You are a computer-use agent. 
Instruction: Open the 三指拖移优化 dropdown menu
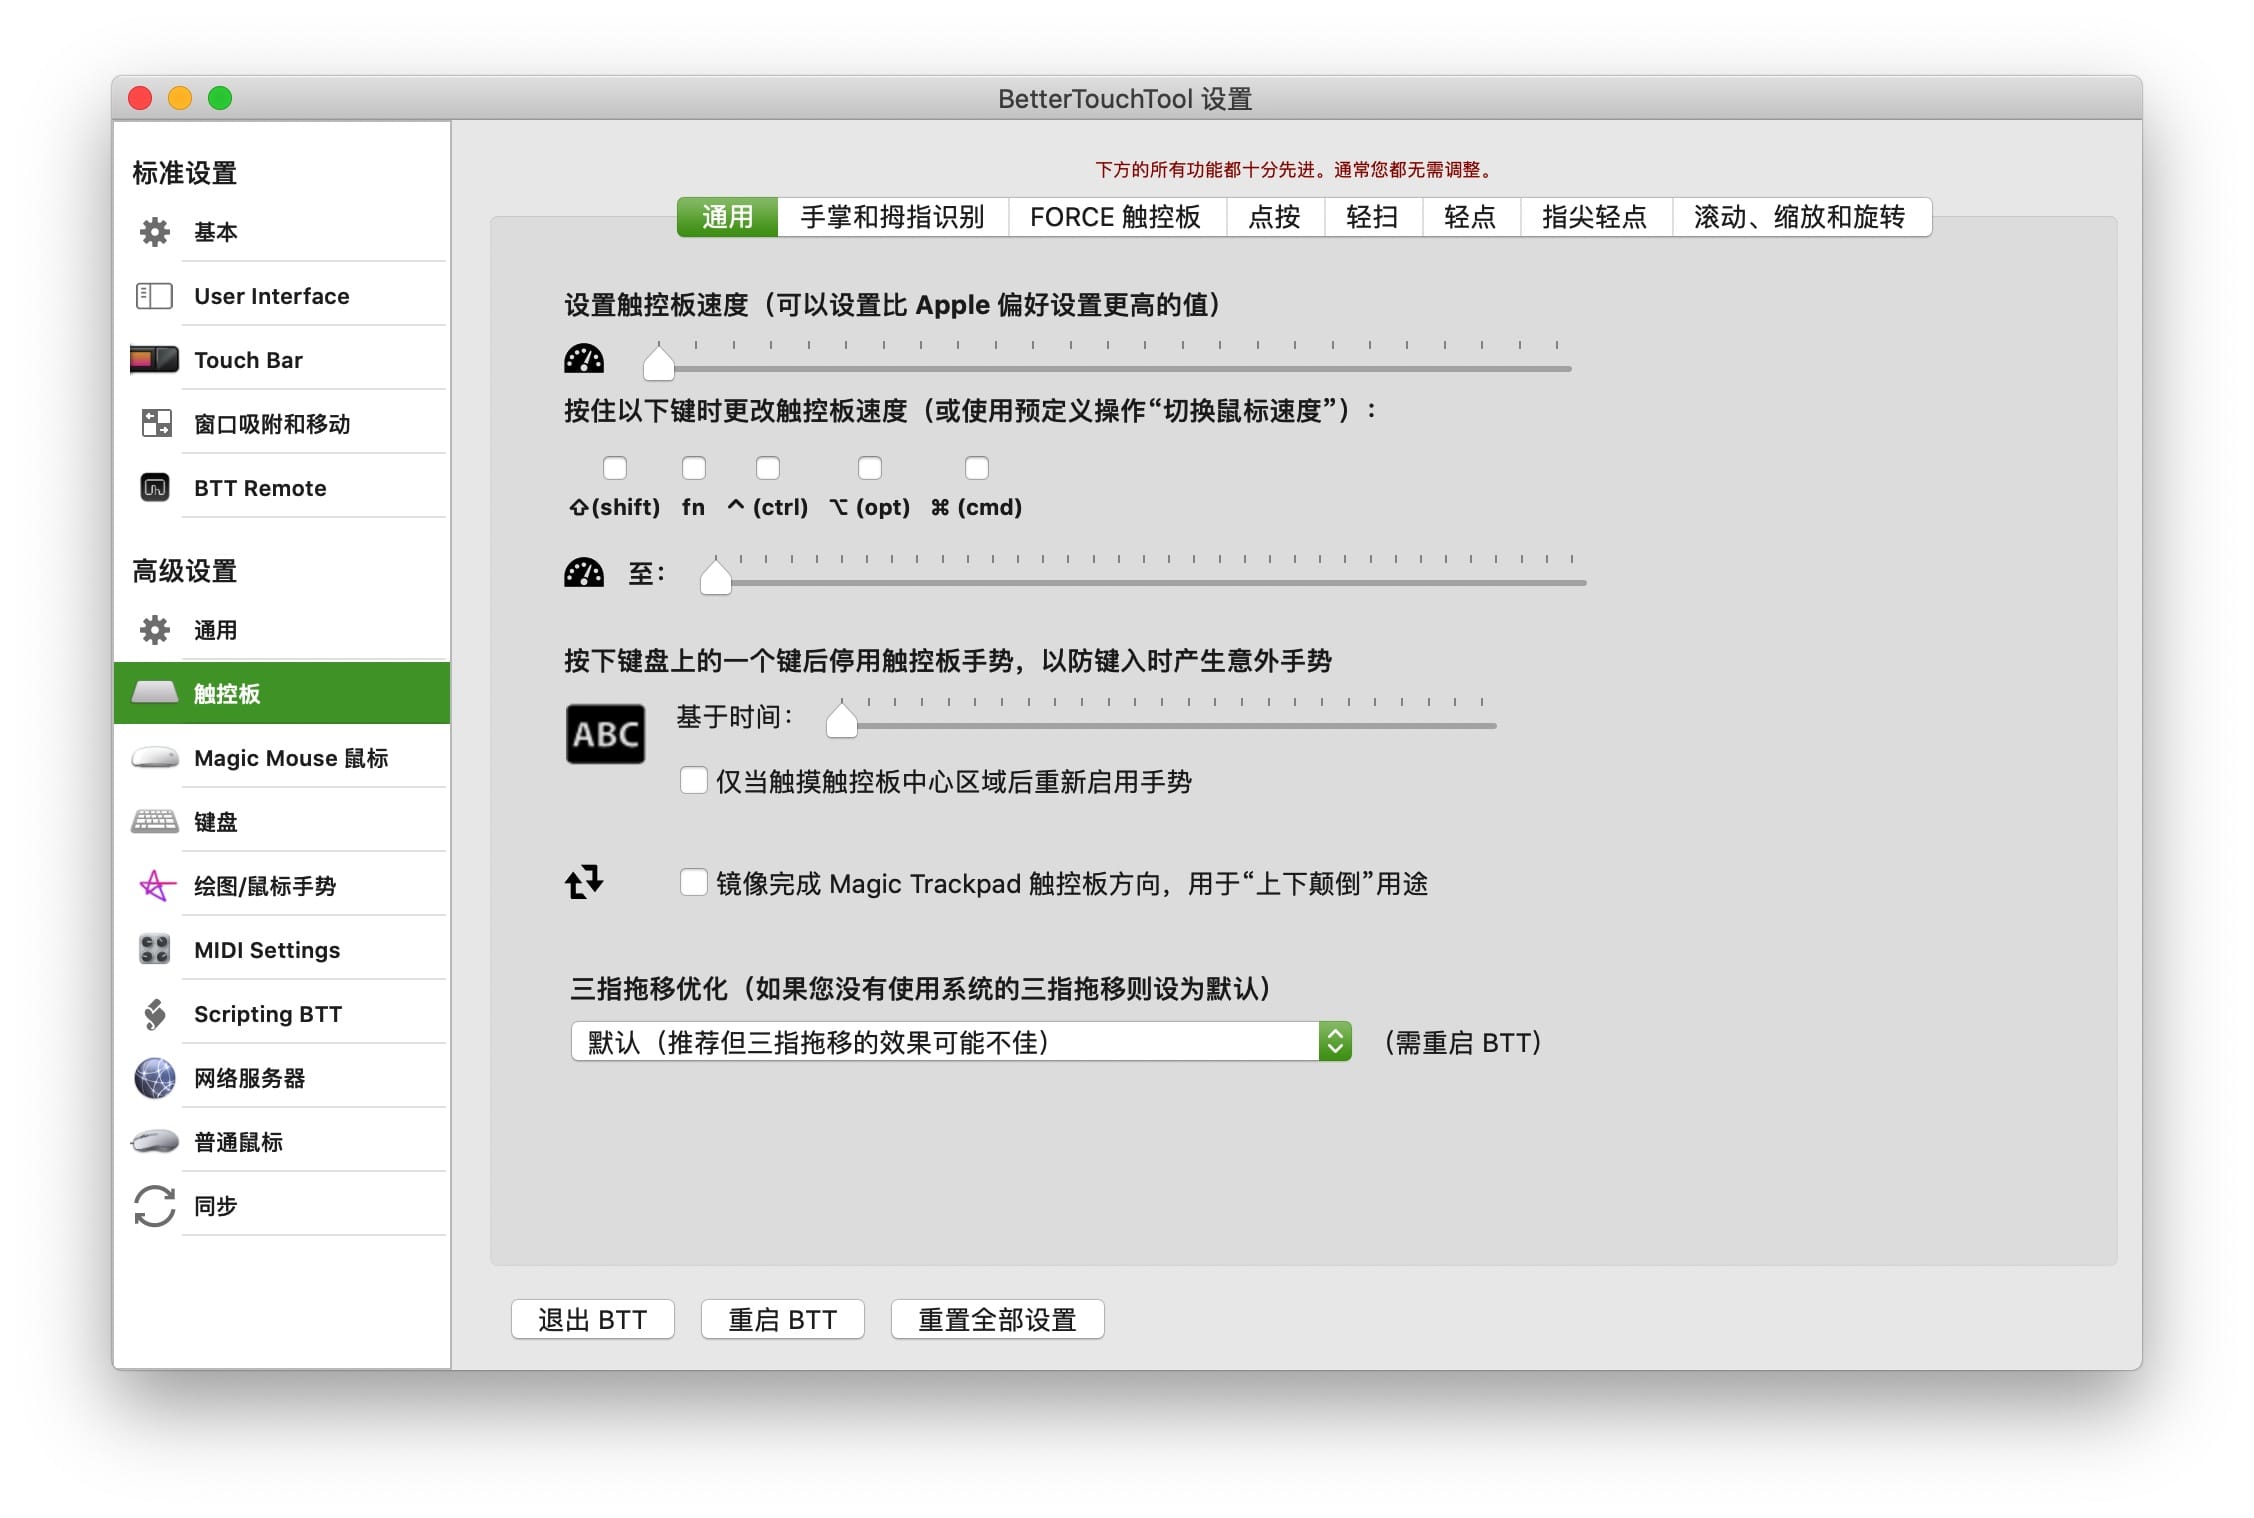tap(960, 1042)
